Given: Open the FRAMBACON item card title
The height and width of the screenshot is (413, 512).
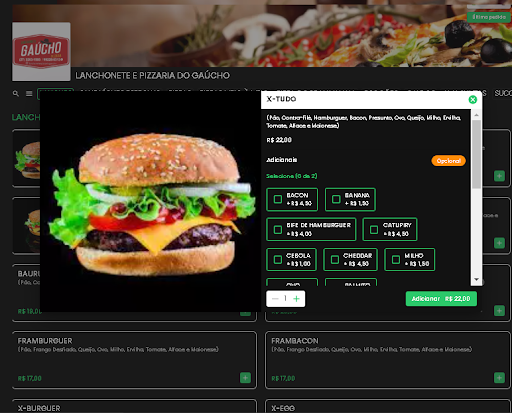Looking at the screenshot, I should pyautogui.click(x=295, y=341).
